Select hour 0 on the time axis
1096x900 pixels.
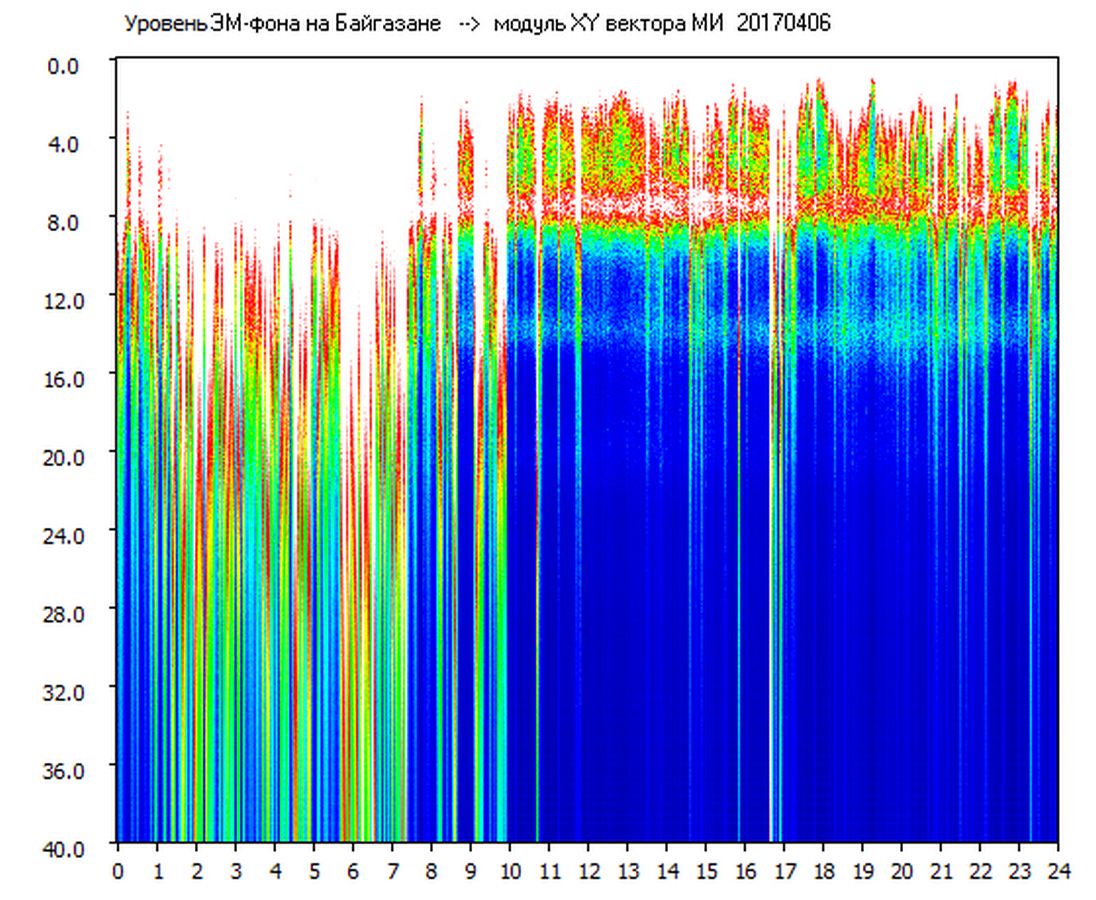pyautogui.click(x=118, y=871)
